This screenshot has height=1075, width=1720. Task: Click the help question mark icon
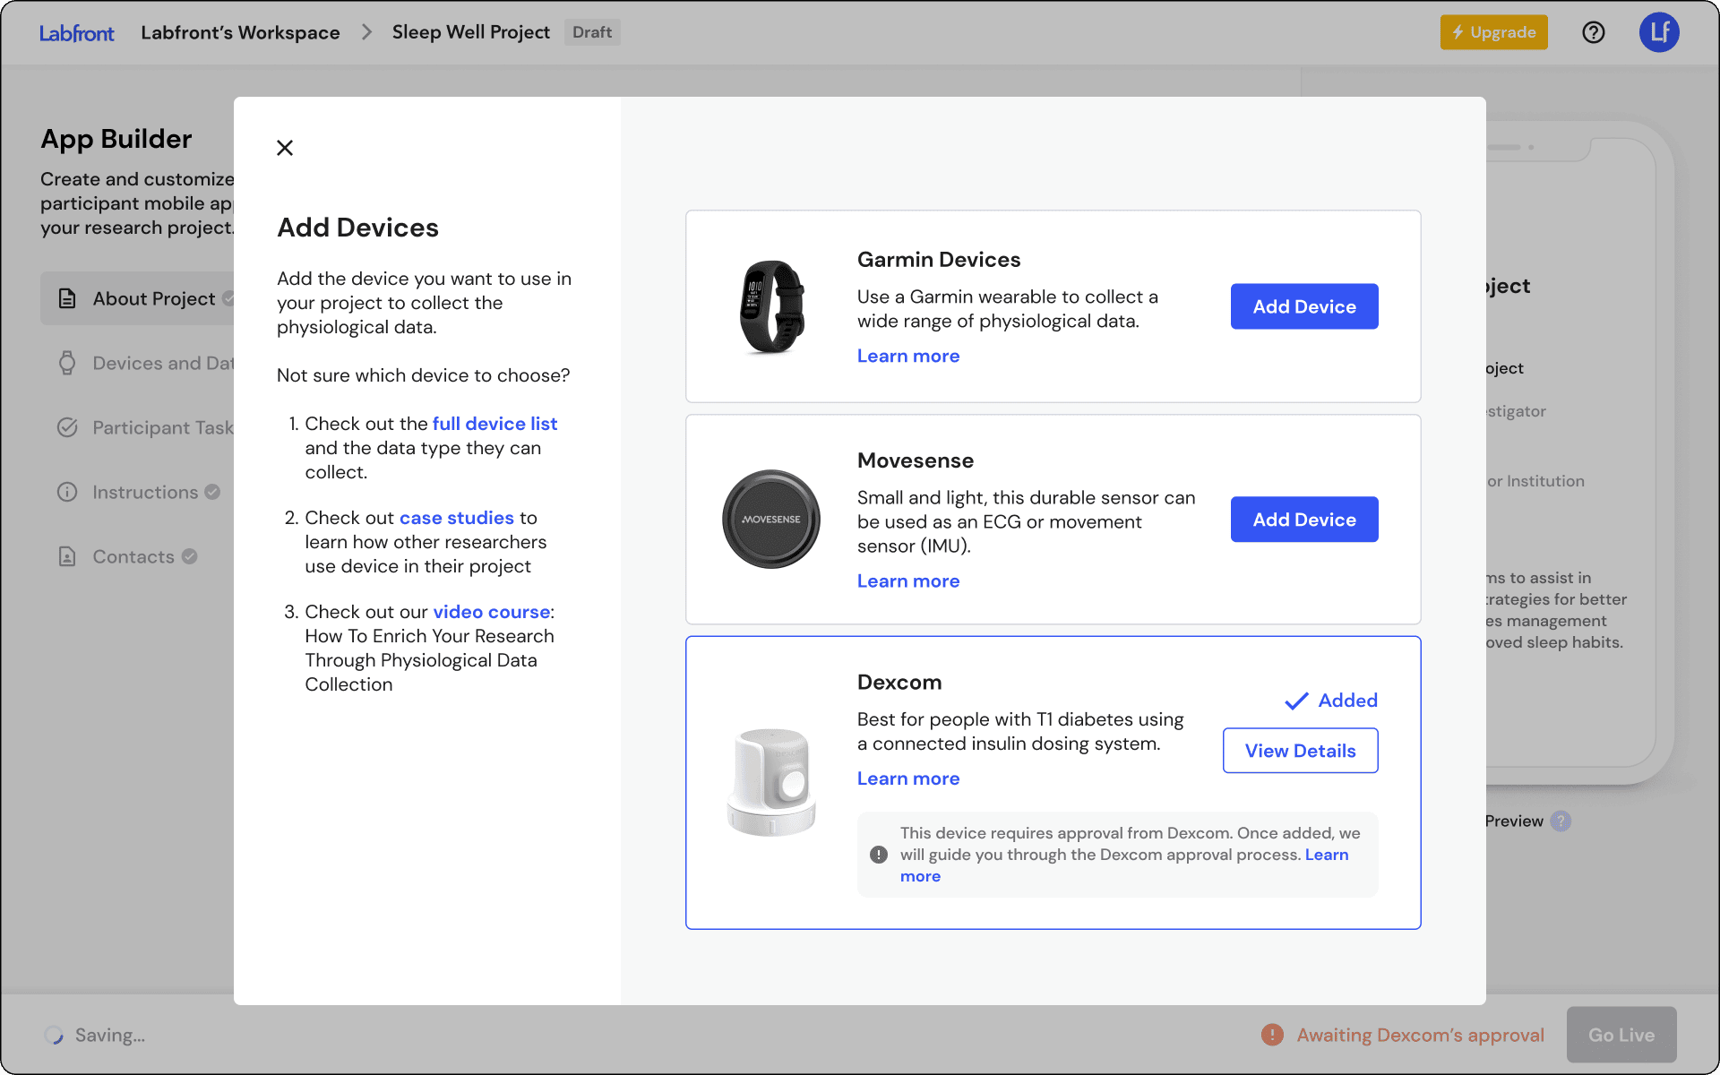tap(1593, 32)
